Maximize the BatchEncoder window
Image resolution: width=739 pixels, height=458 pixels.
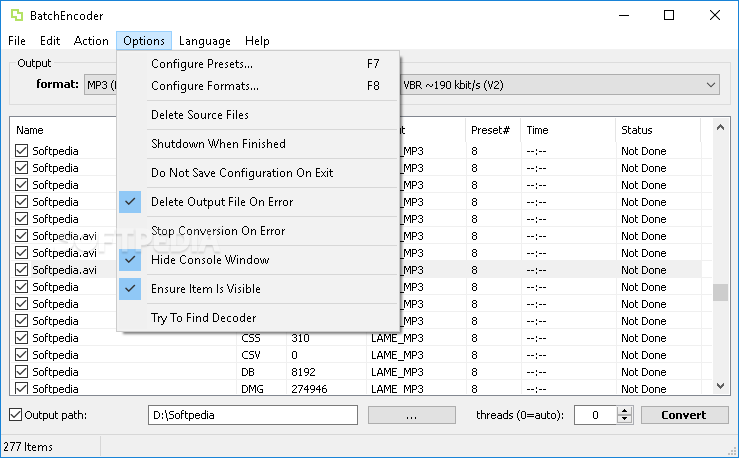pos(669,15)
